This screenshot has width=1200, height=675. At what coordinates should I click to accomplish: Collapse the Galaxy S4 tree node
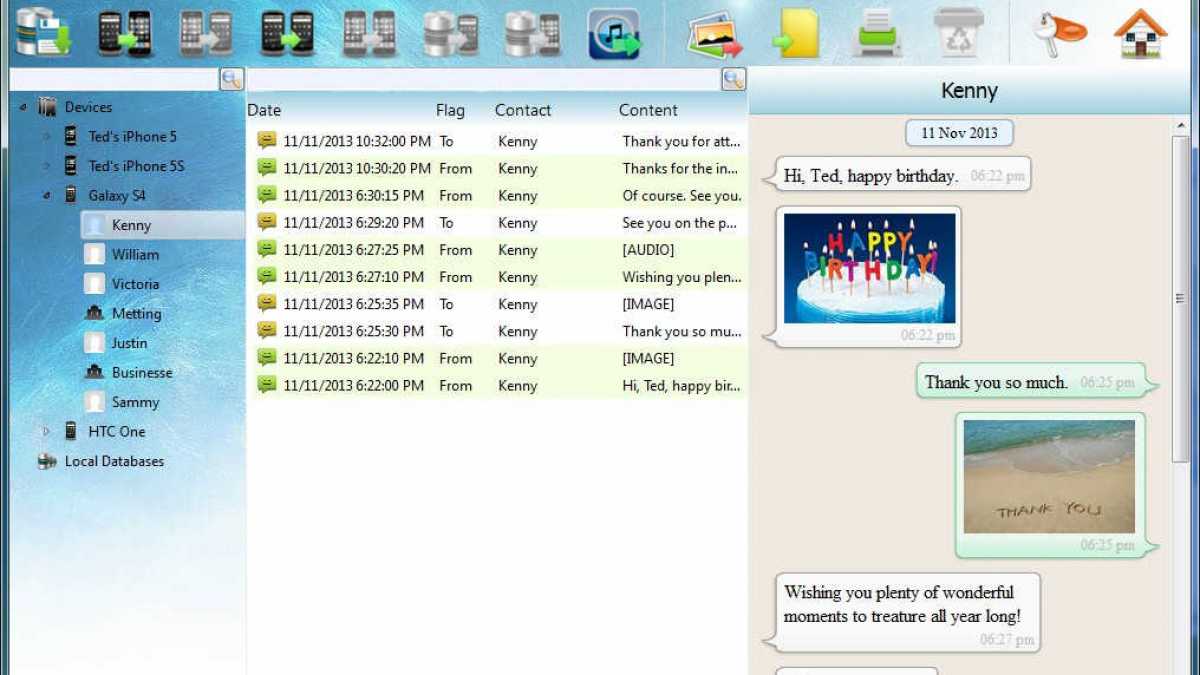45,196
